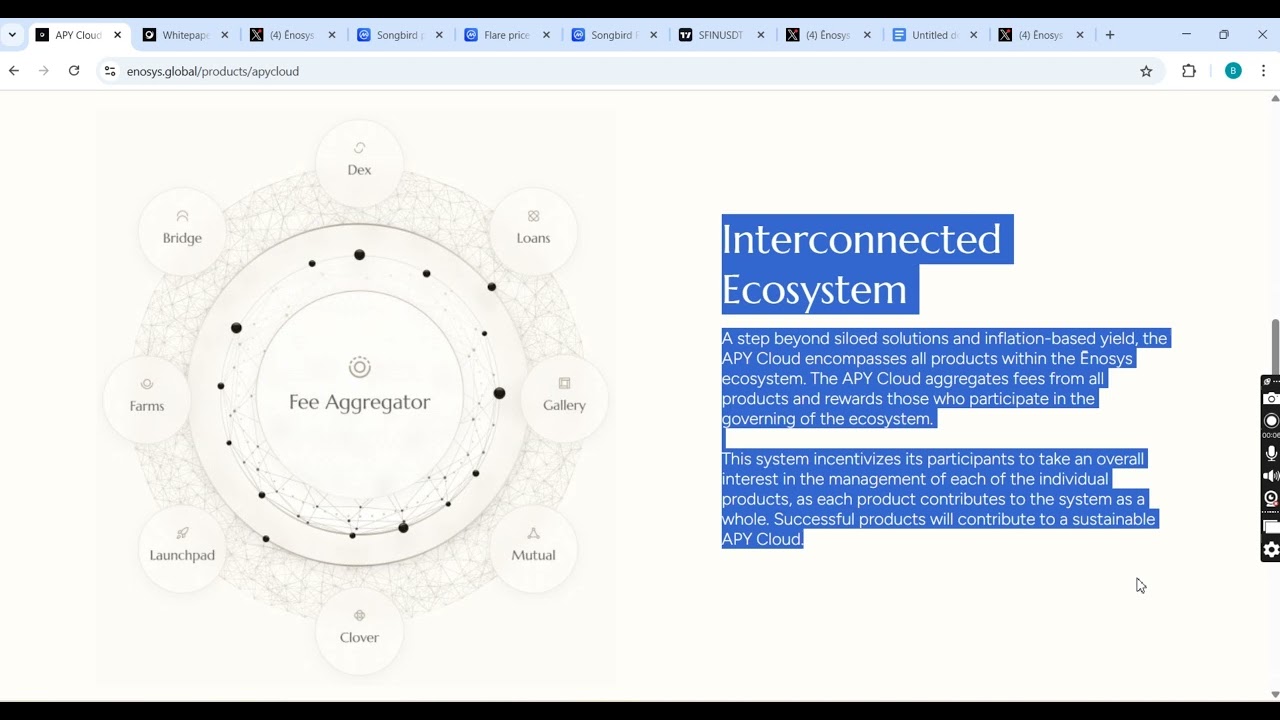Screen dimensions: 1280x720
Task: Click the paragraph starting "A step beyond siloed"
Action: click(x=944, y=378)
